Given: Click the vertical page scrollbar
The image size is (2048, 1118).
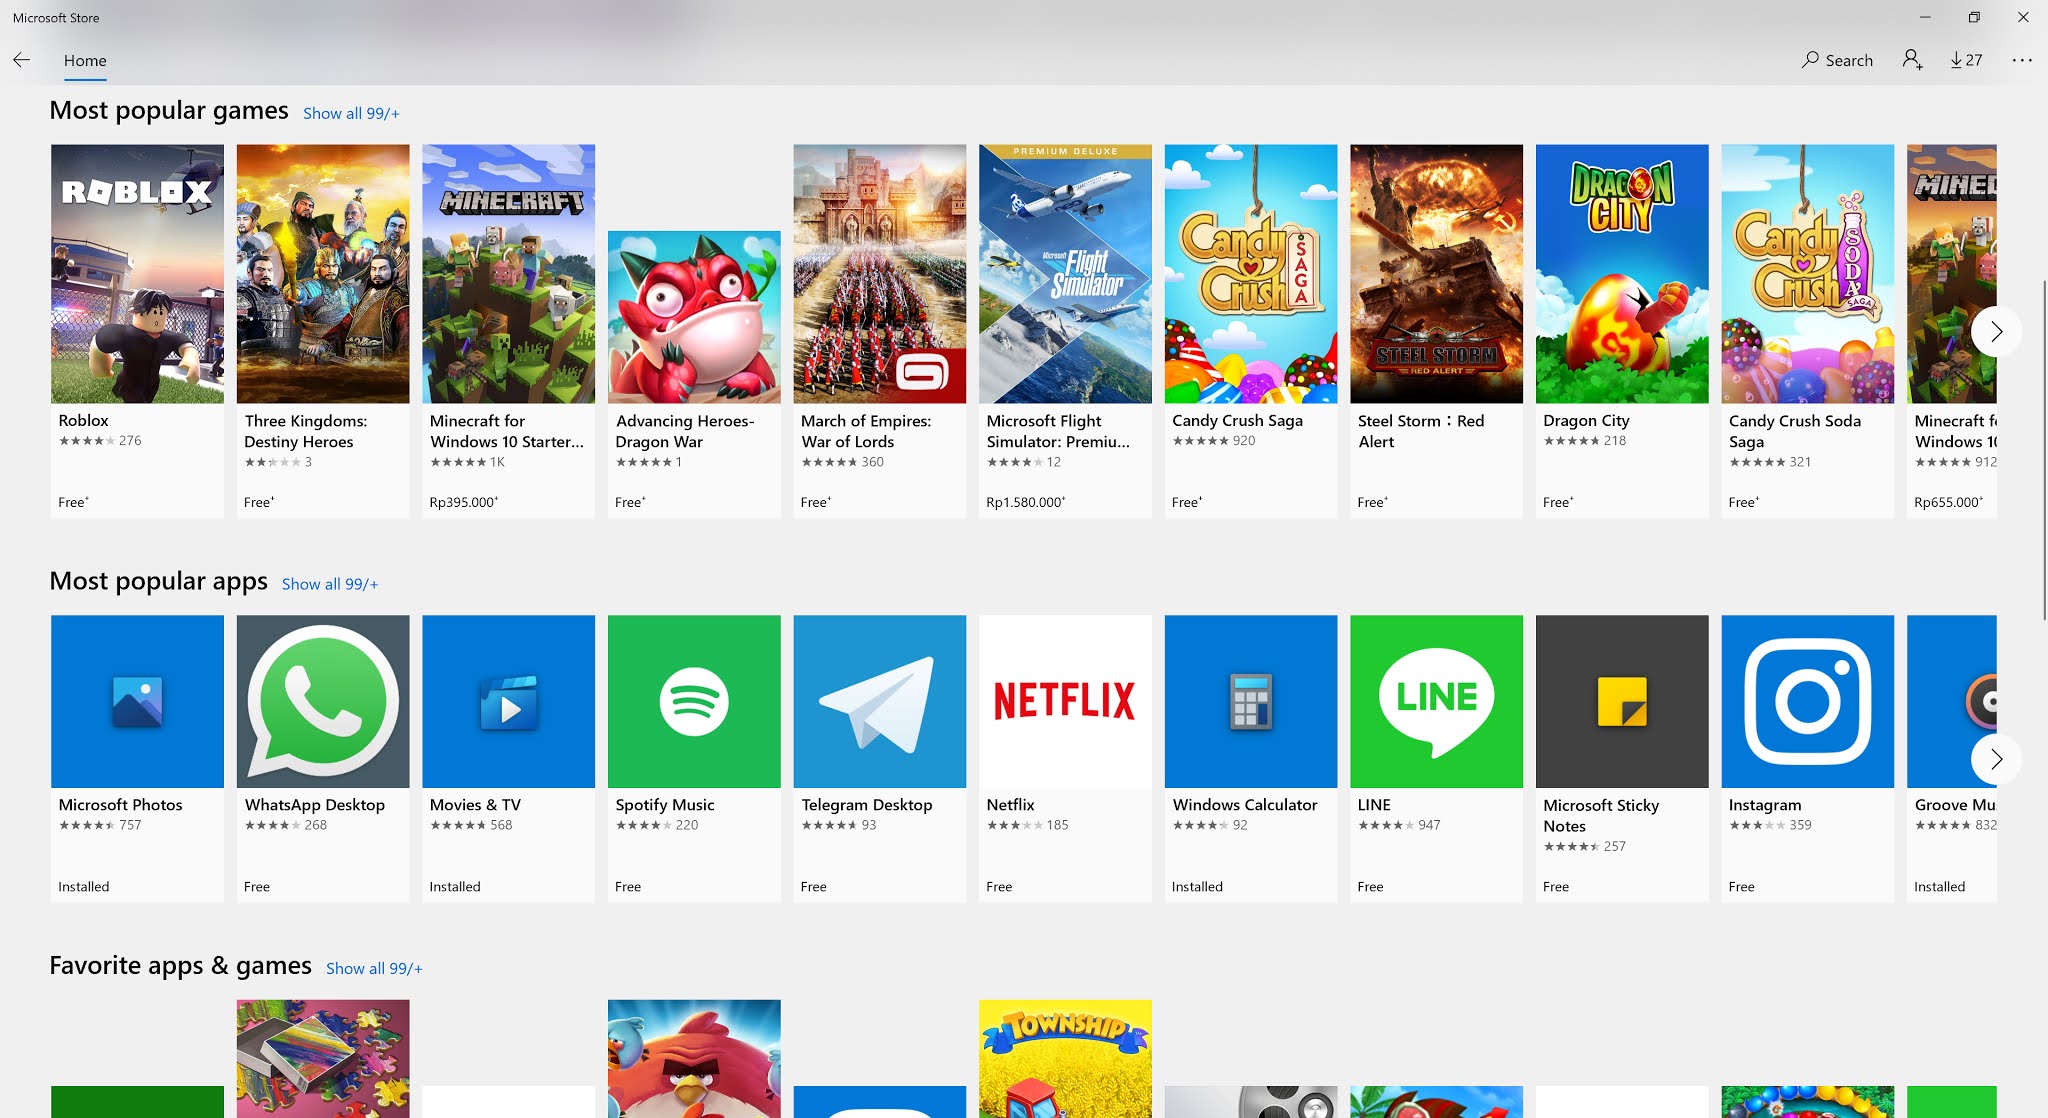Looking at the screenshot, I should pyautogui.click(x=2043, y=450).
